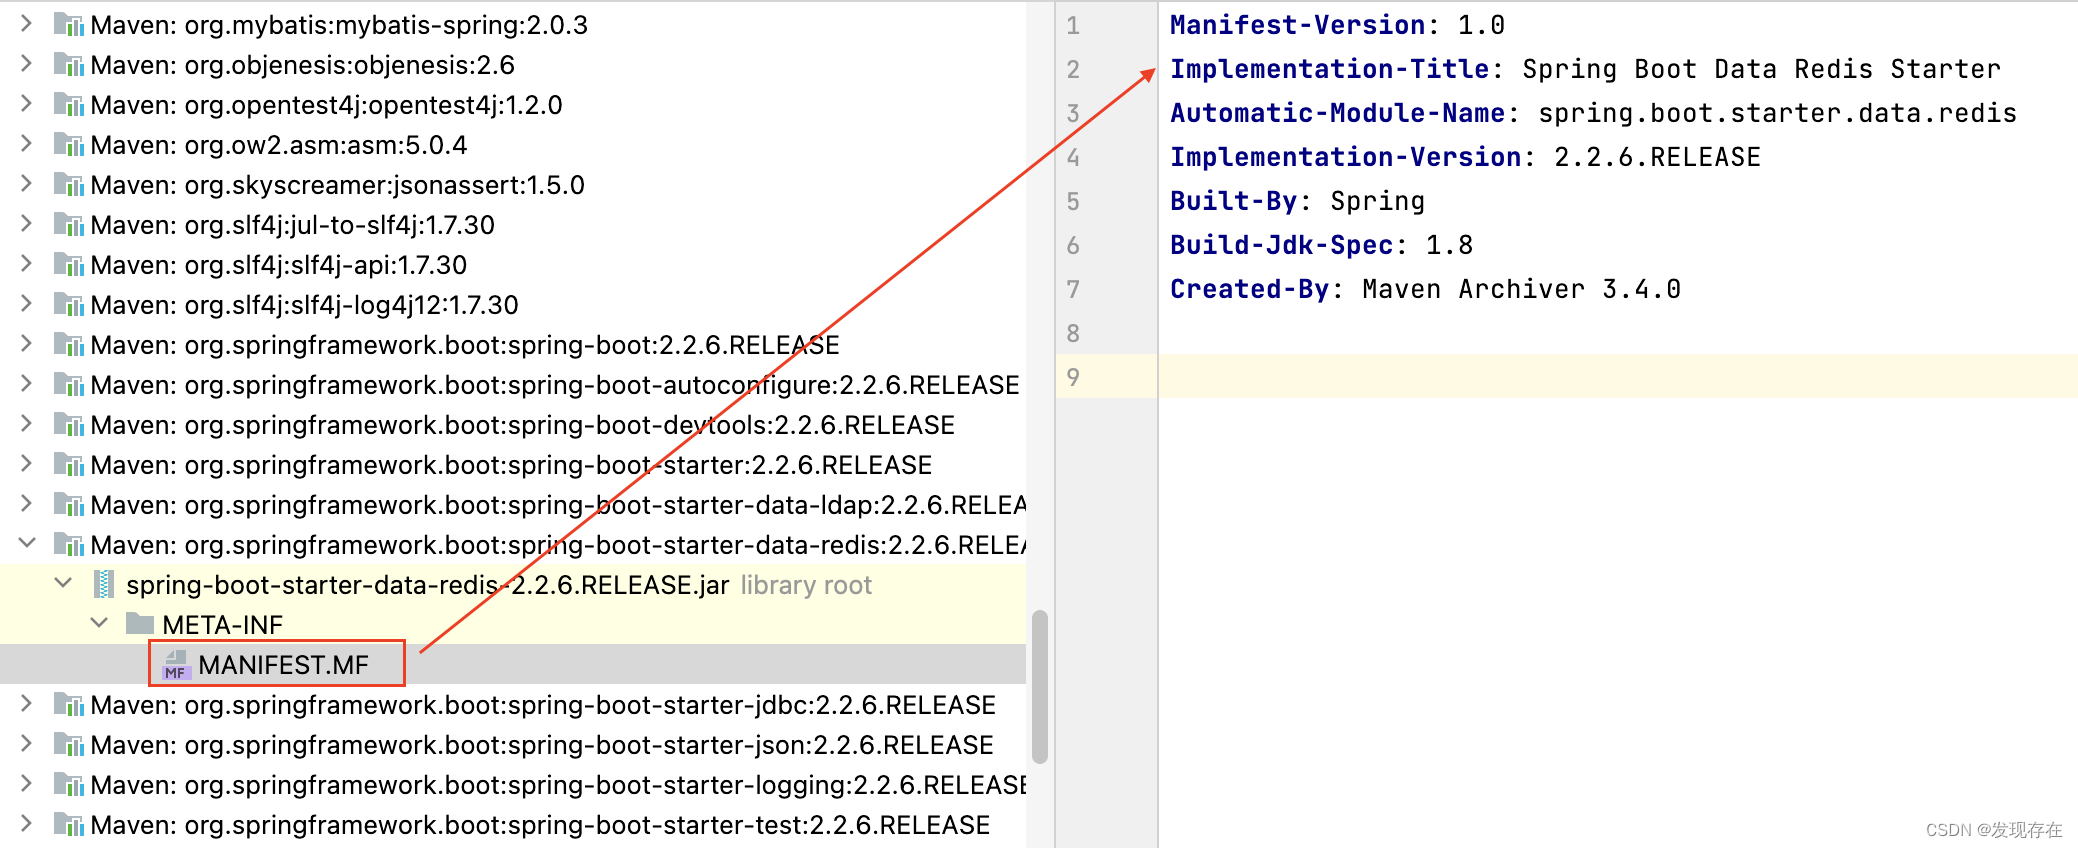Expand the slf4j-api:1.7.30 node
Screen dimensions: 2078x848
(x=26, y=264)
